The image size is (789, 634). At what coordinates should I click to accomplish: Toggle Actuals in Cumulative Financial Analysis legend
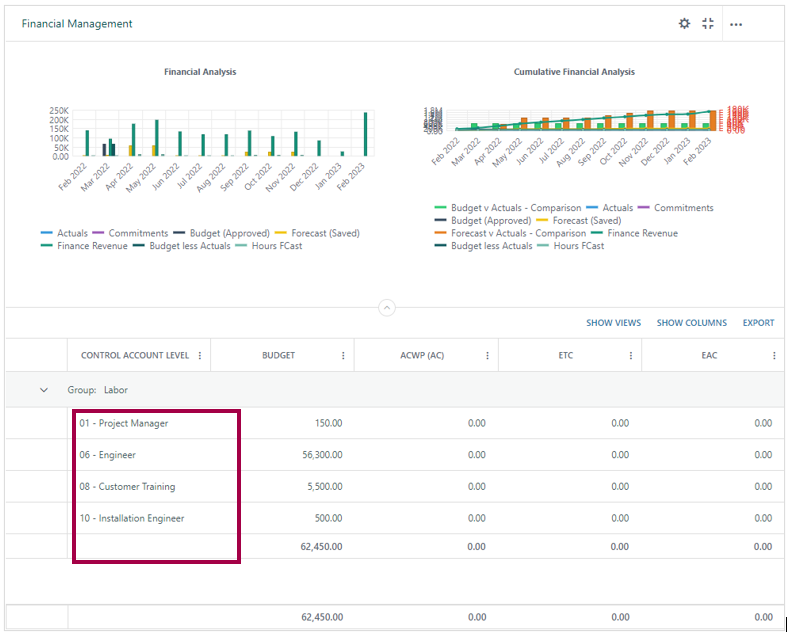click(x=609, y=208)
